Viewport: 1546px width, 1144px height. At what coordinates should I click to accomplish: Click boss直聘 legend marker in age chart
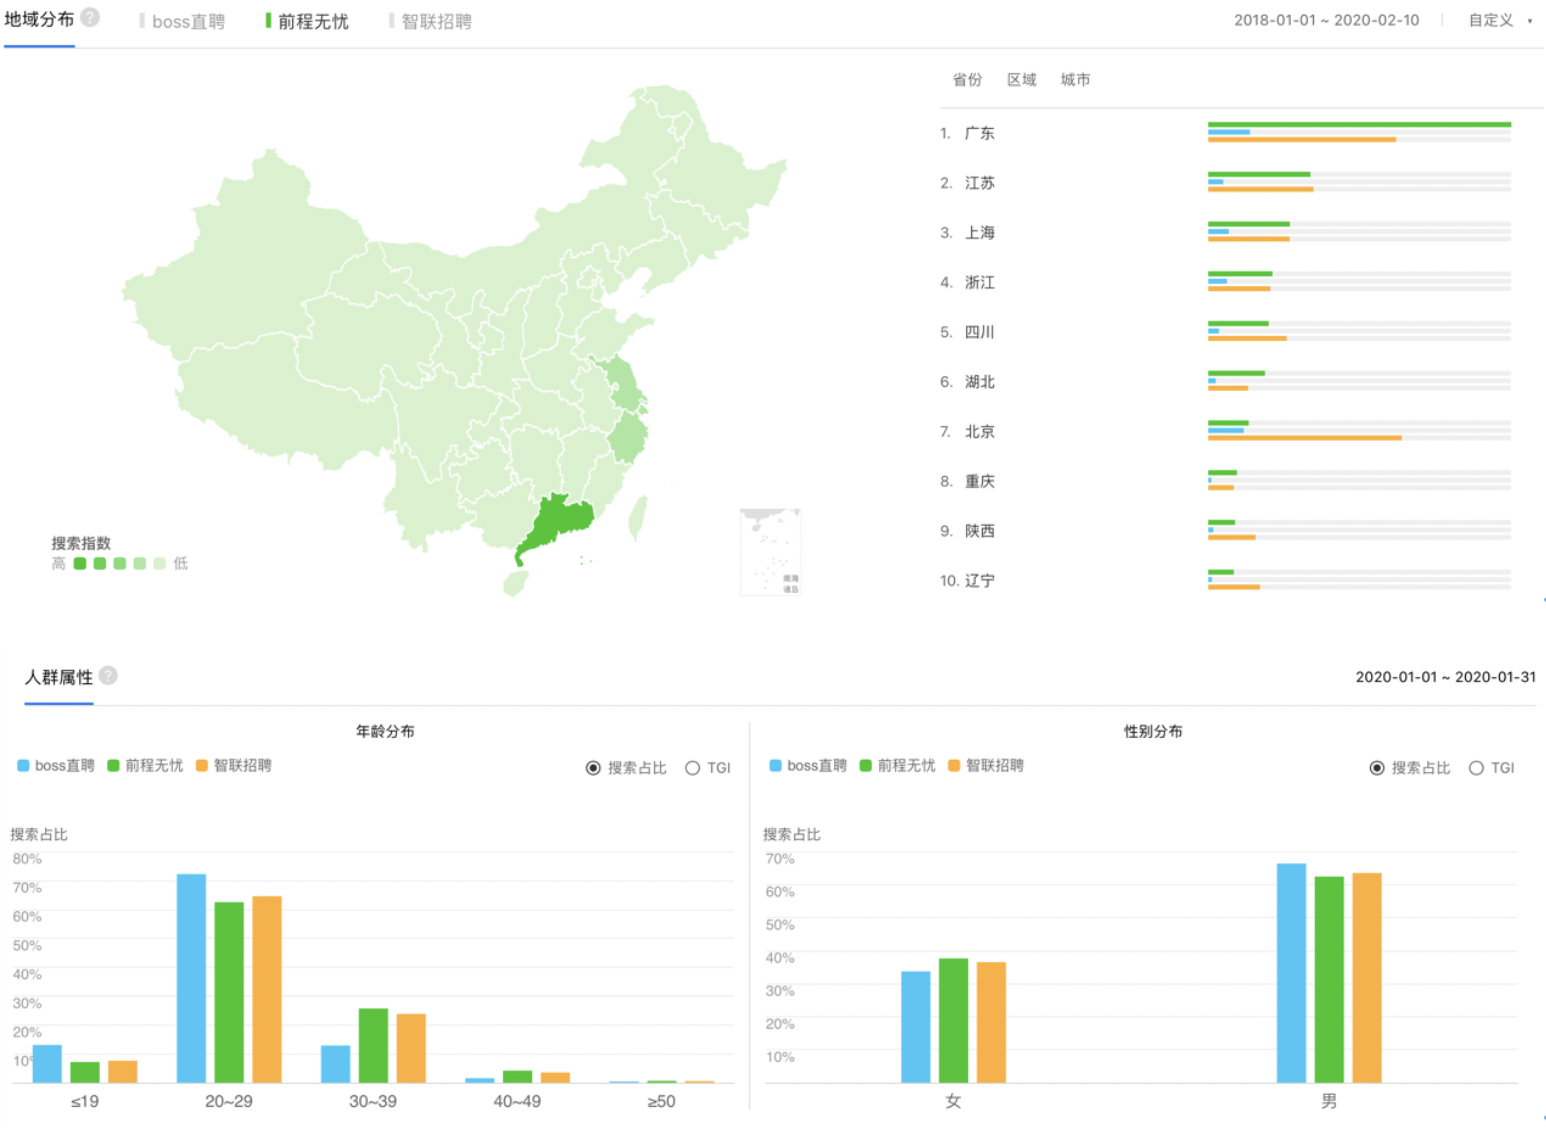tap(22, 766)
